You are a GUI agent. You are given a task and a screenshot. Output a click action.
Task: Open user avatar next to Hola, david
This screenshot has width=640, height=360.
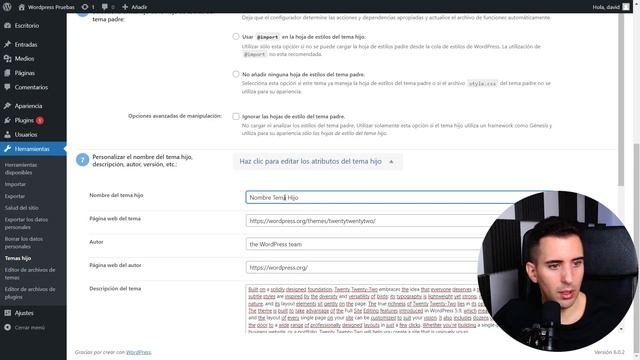(626, 7)
